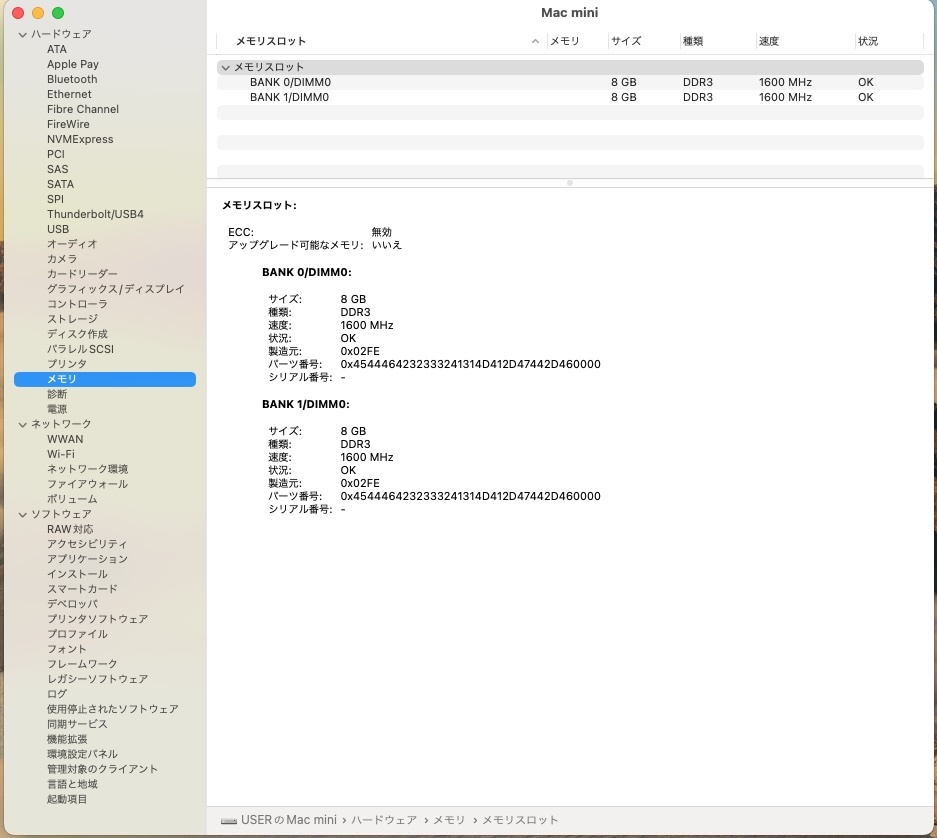
Task: Select SAS in sidebar
Action: (57, 169)
